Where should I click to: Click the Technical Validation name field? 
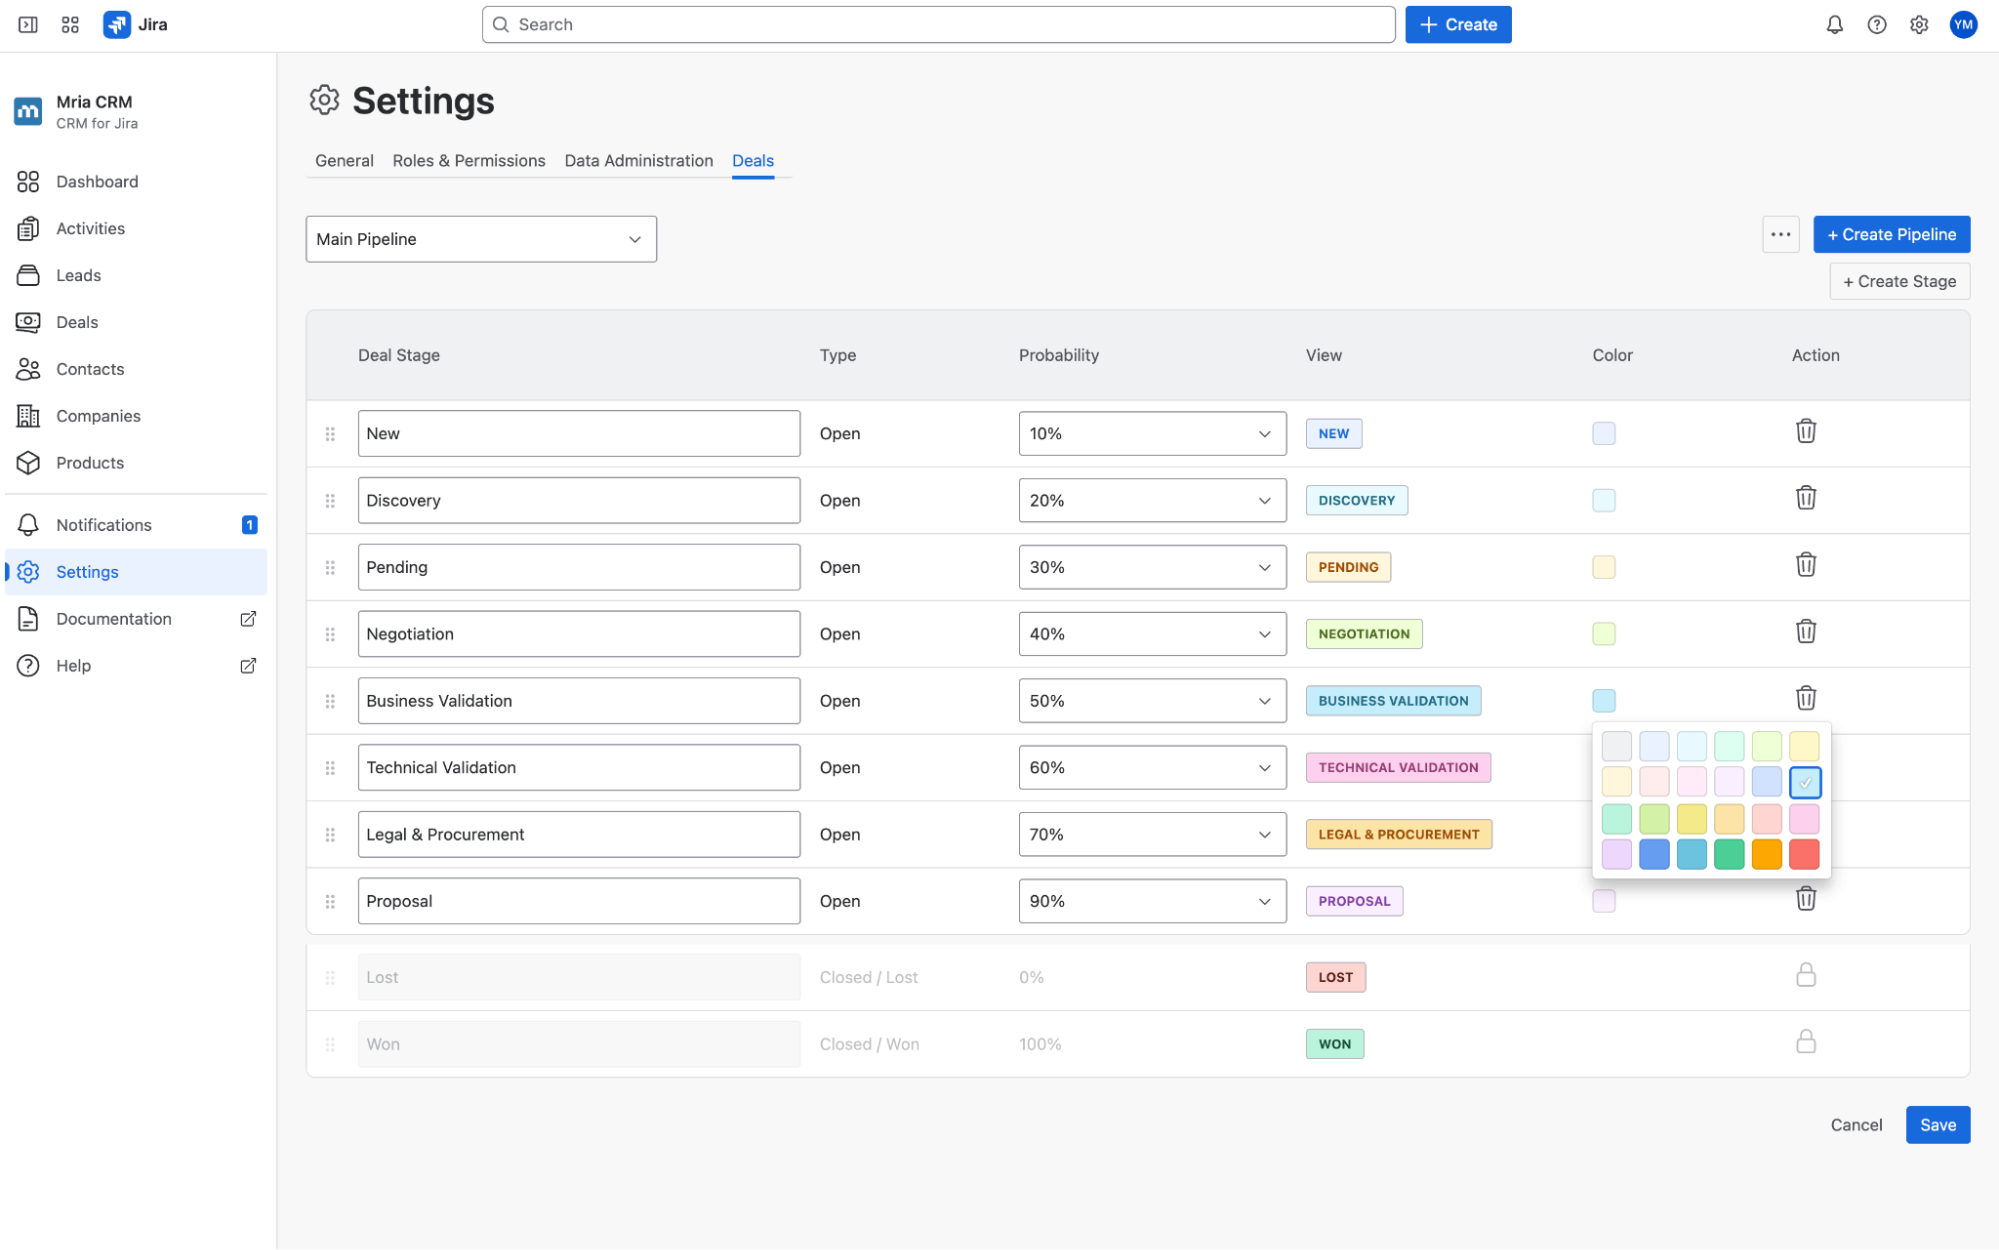[x=579, y=768]
